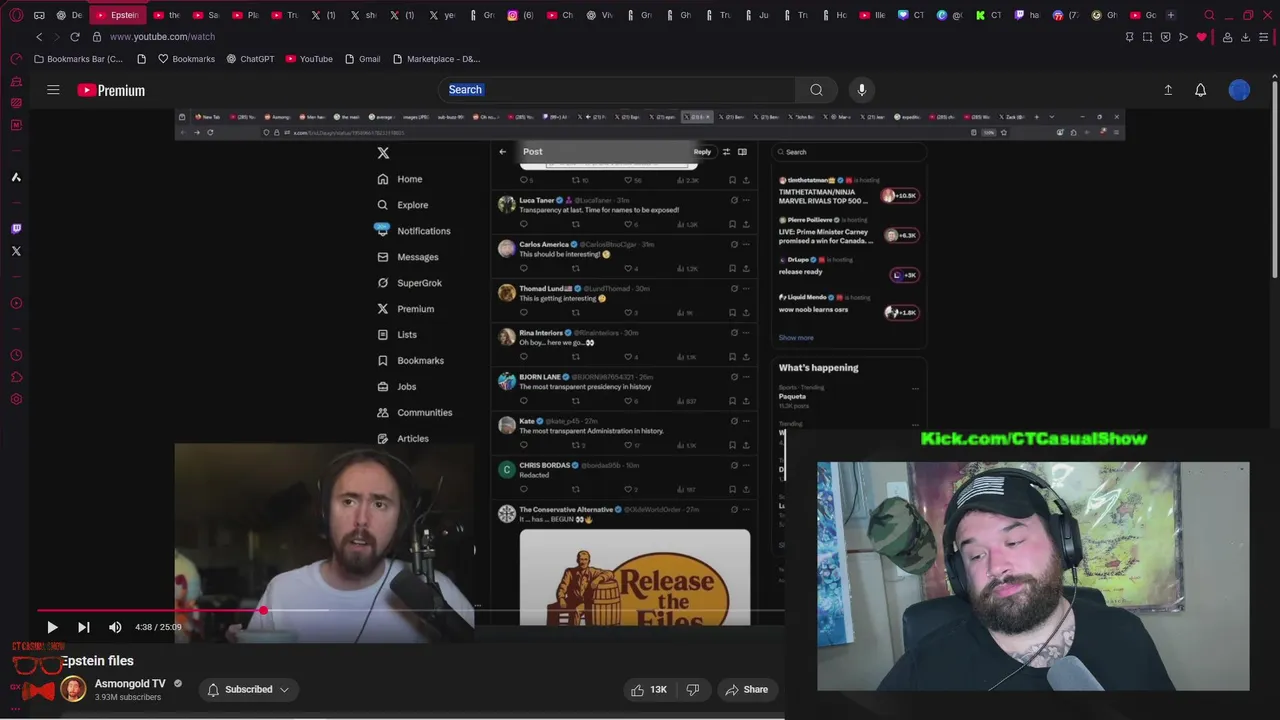The height and width of the screenshot is (720, 1280).
Task: Open the Easy Setup sliders icon
Action: point(1264,37)
